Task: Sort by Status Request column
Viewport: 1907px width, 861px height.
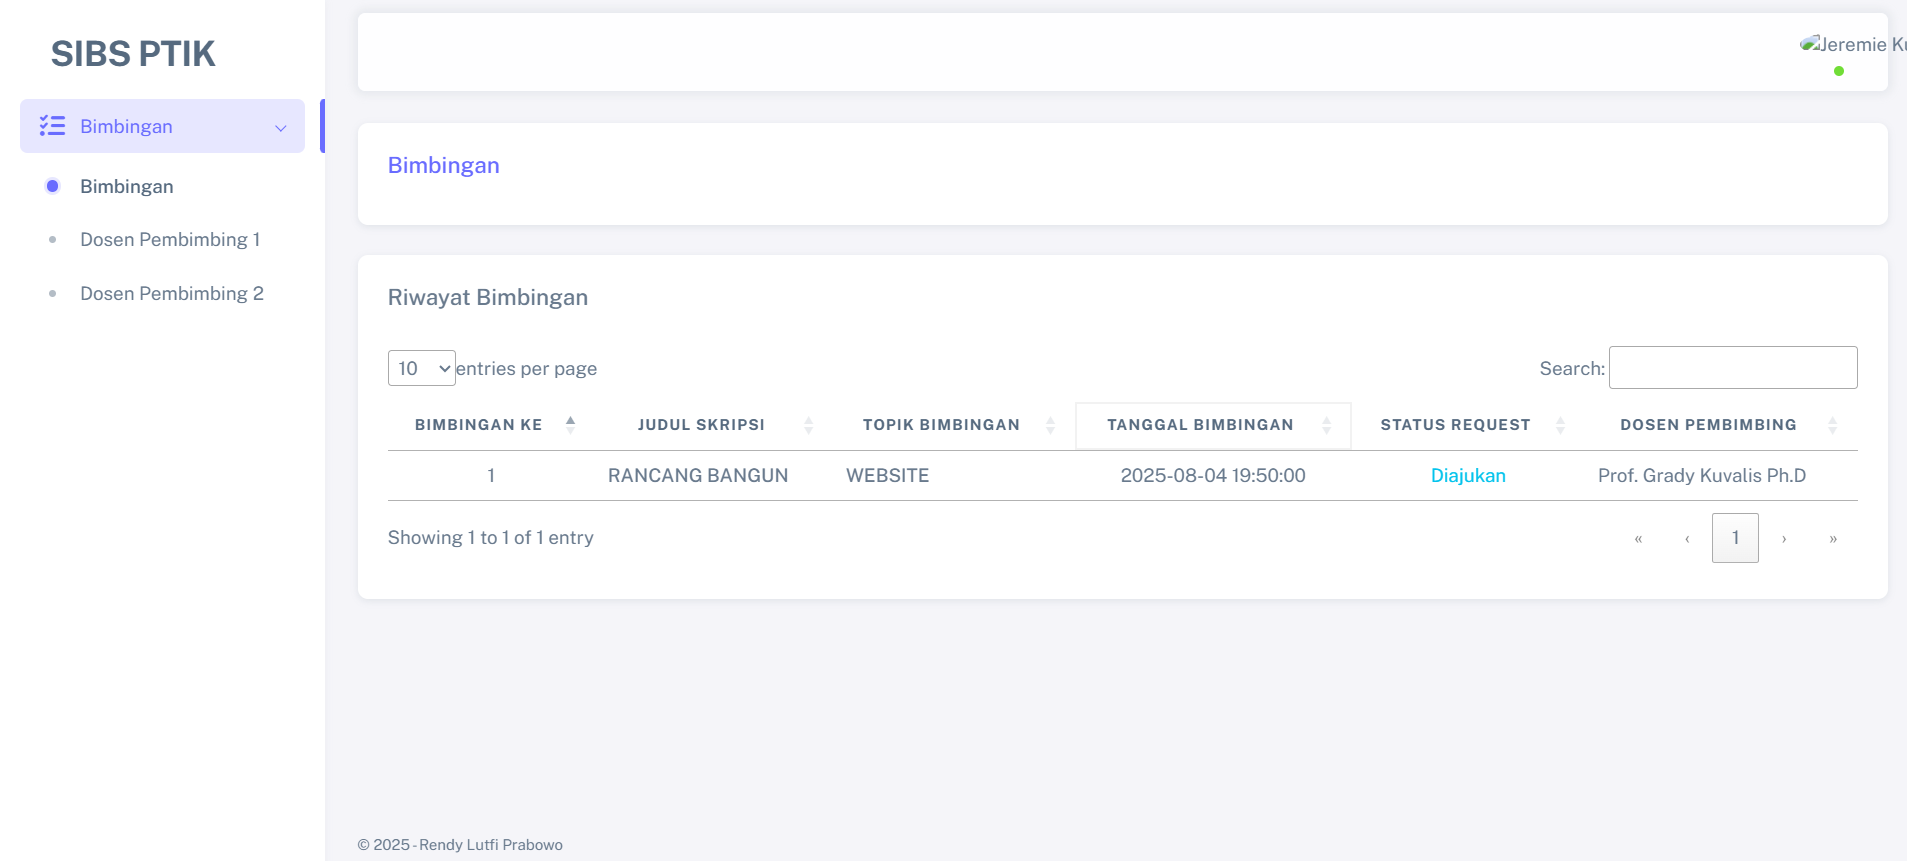Action: point(1468,425)
